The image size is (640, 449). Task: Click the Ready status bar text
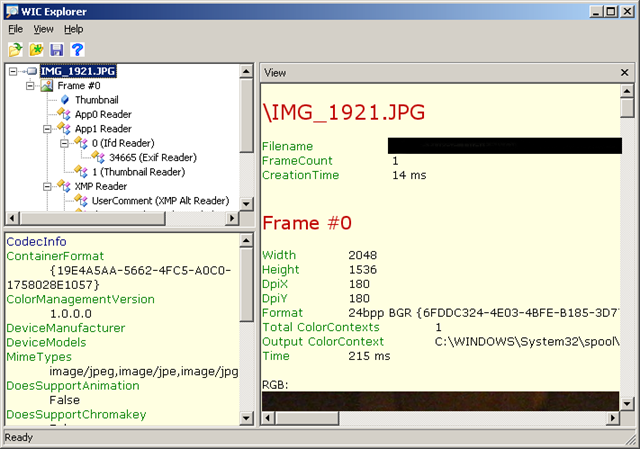pos(19,438)
